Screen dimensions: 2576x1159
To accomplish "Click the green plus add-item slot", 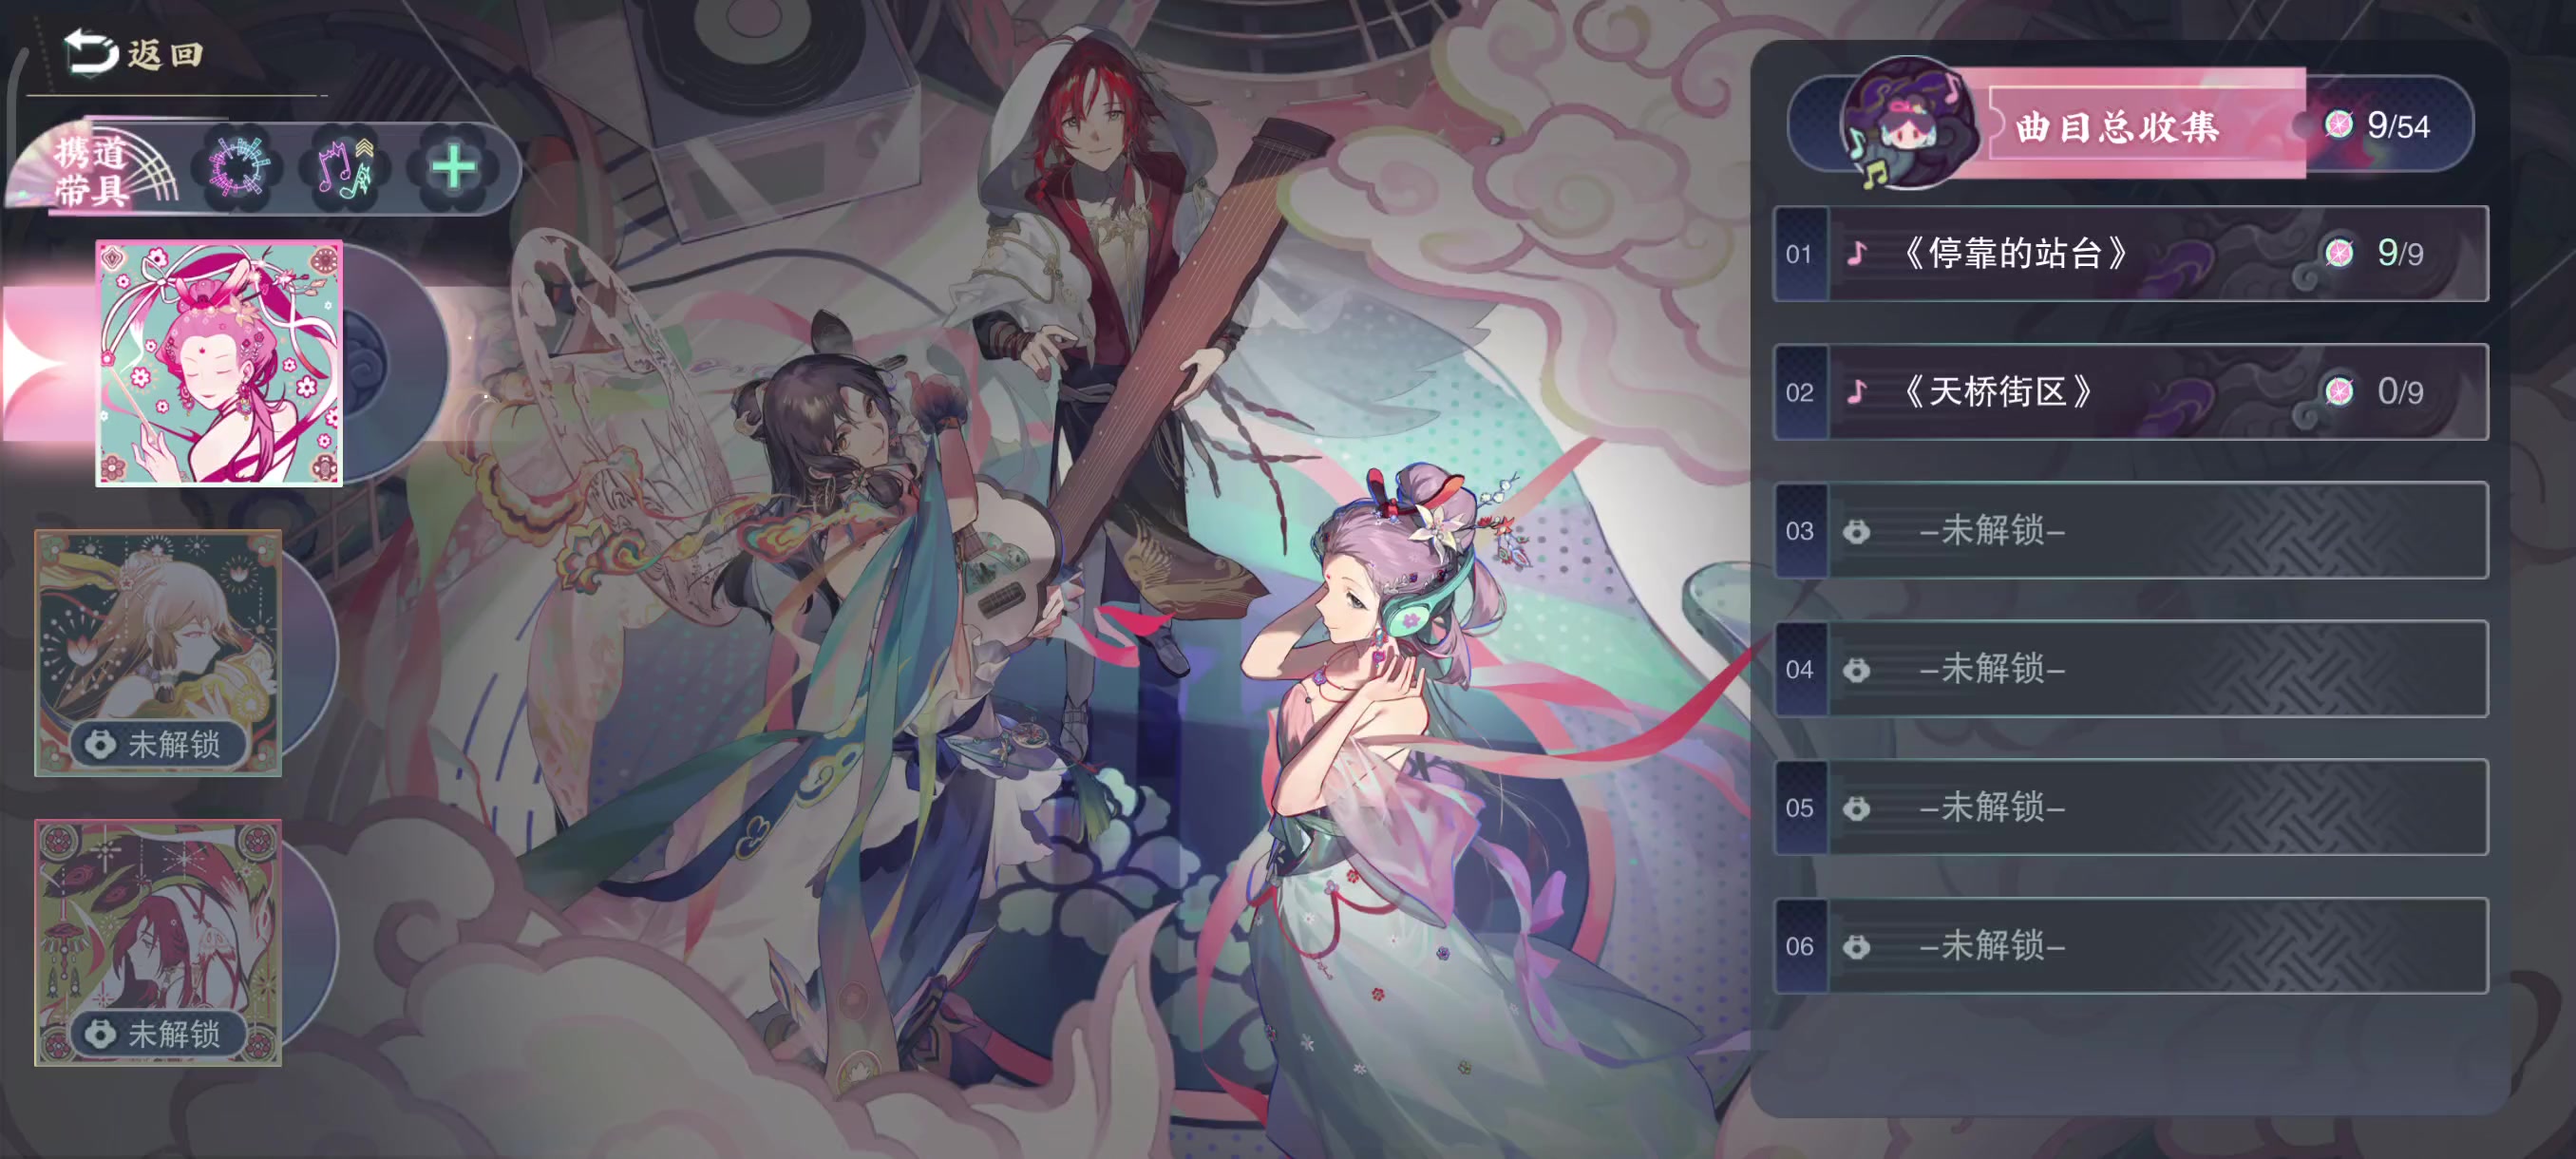I will pyautogui.click(x=453, y=167).
